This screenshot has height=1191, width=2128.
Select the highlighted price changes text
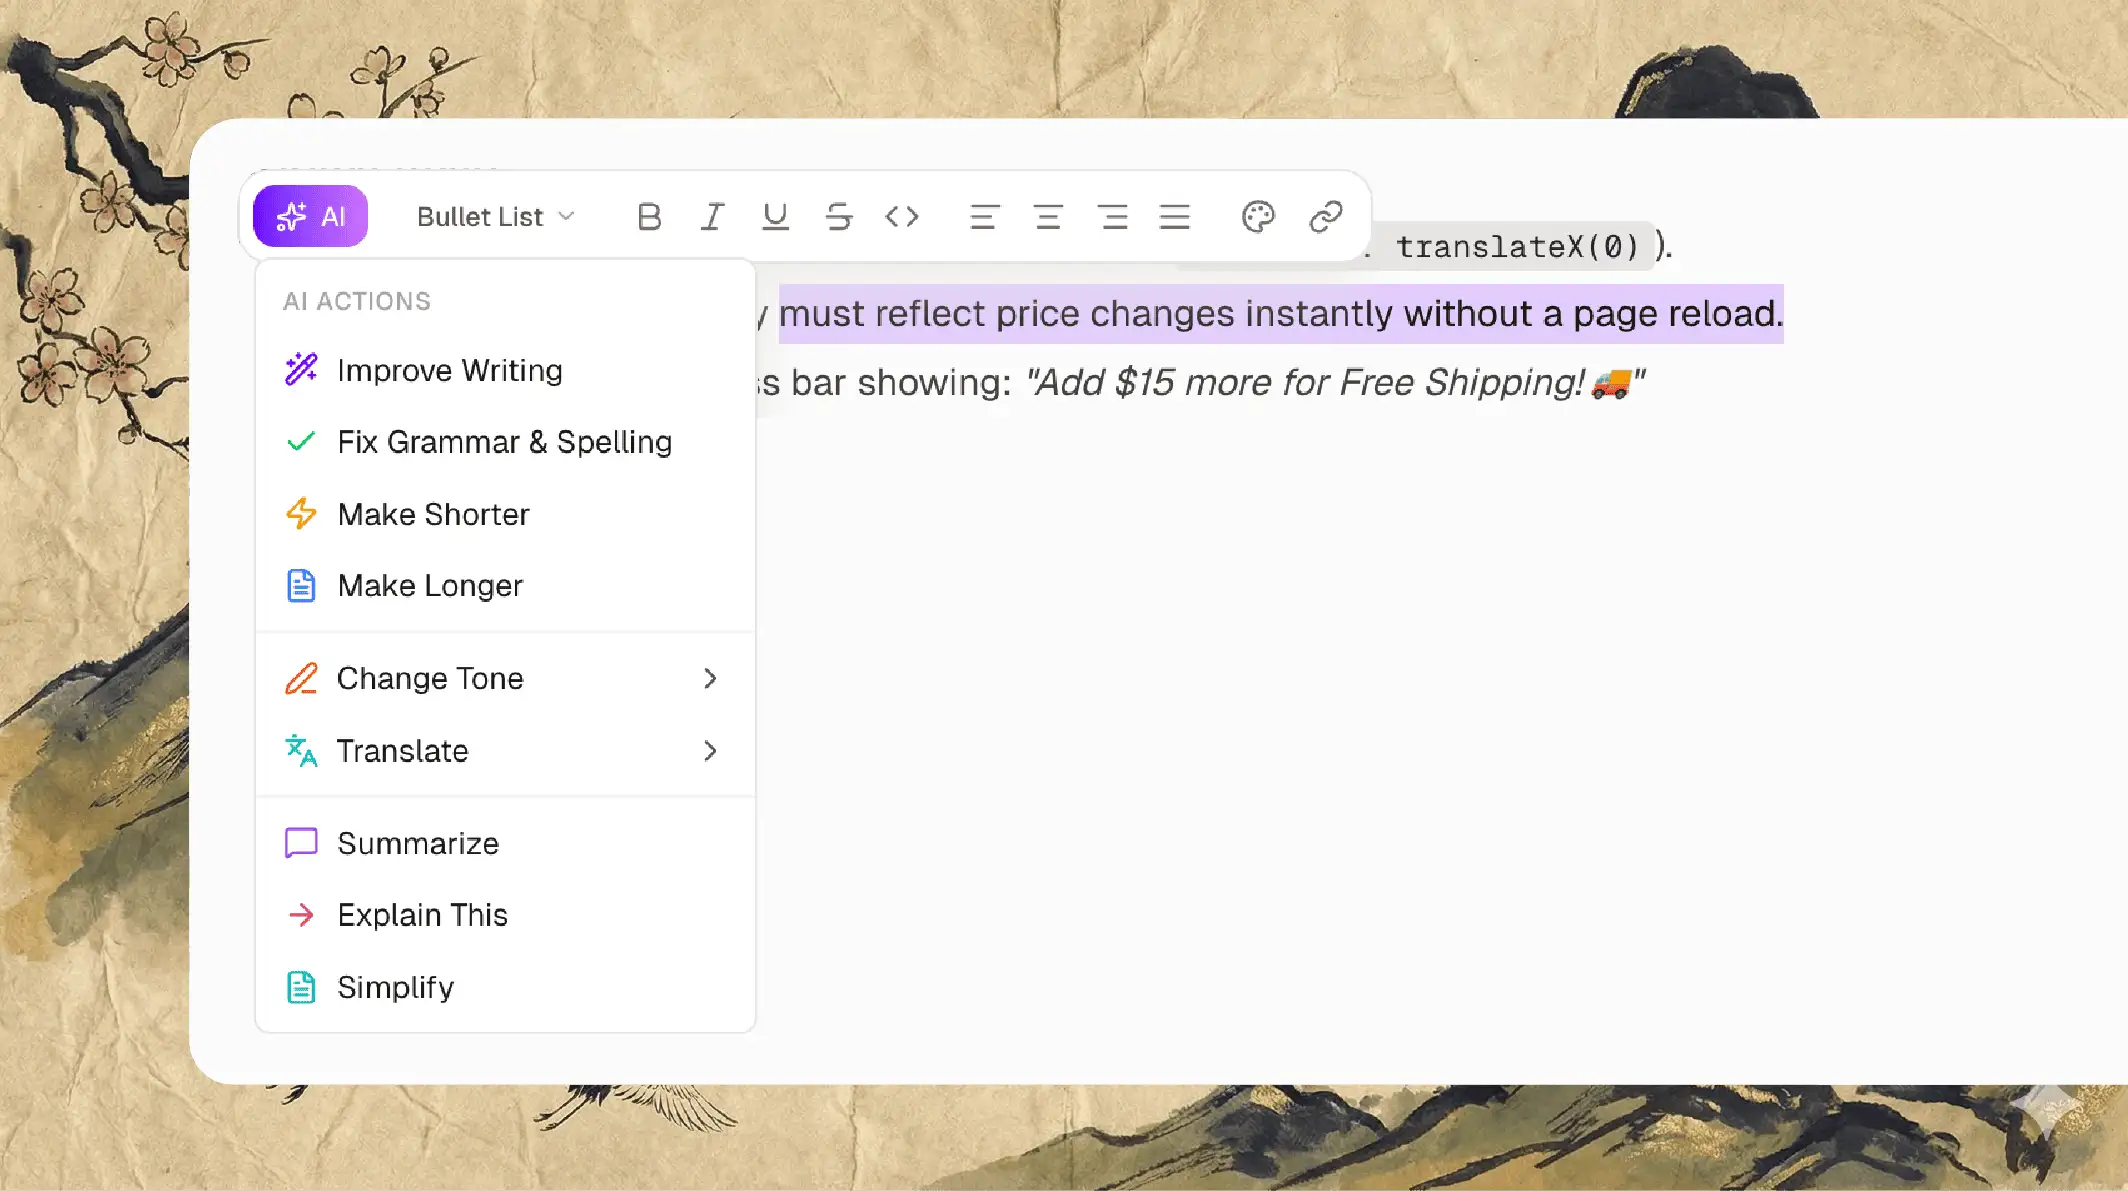1280,313
